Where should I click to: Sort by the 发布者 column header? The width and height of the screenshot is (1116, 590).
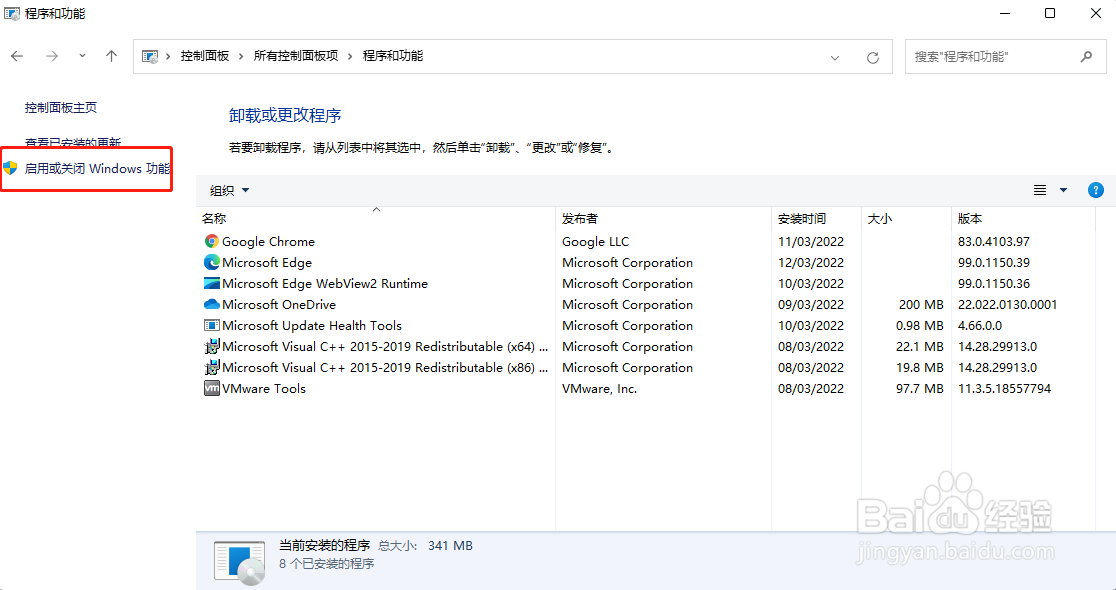(663, 219)
